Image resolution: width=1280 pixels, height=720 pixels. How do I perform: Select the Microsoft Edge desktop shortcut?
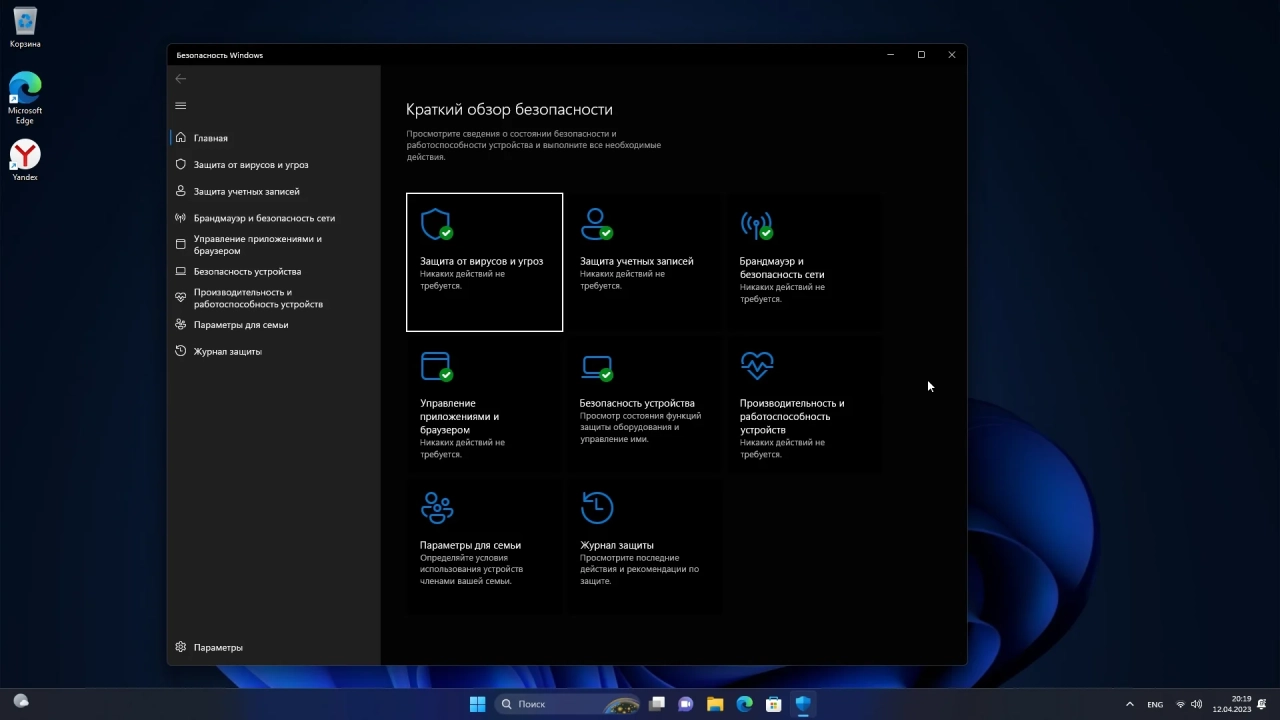coord(25,97)
